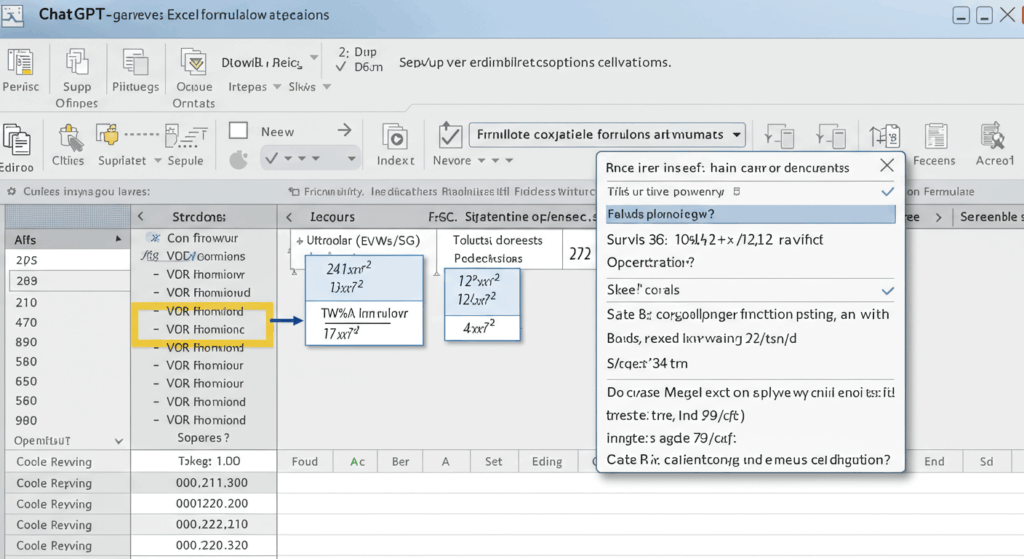
Task: Switch to the Ac tab
Action: [x=357, y=462]
